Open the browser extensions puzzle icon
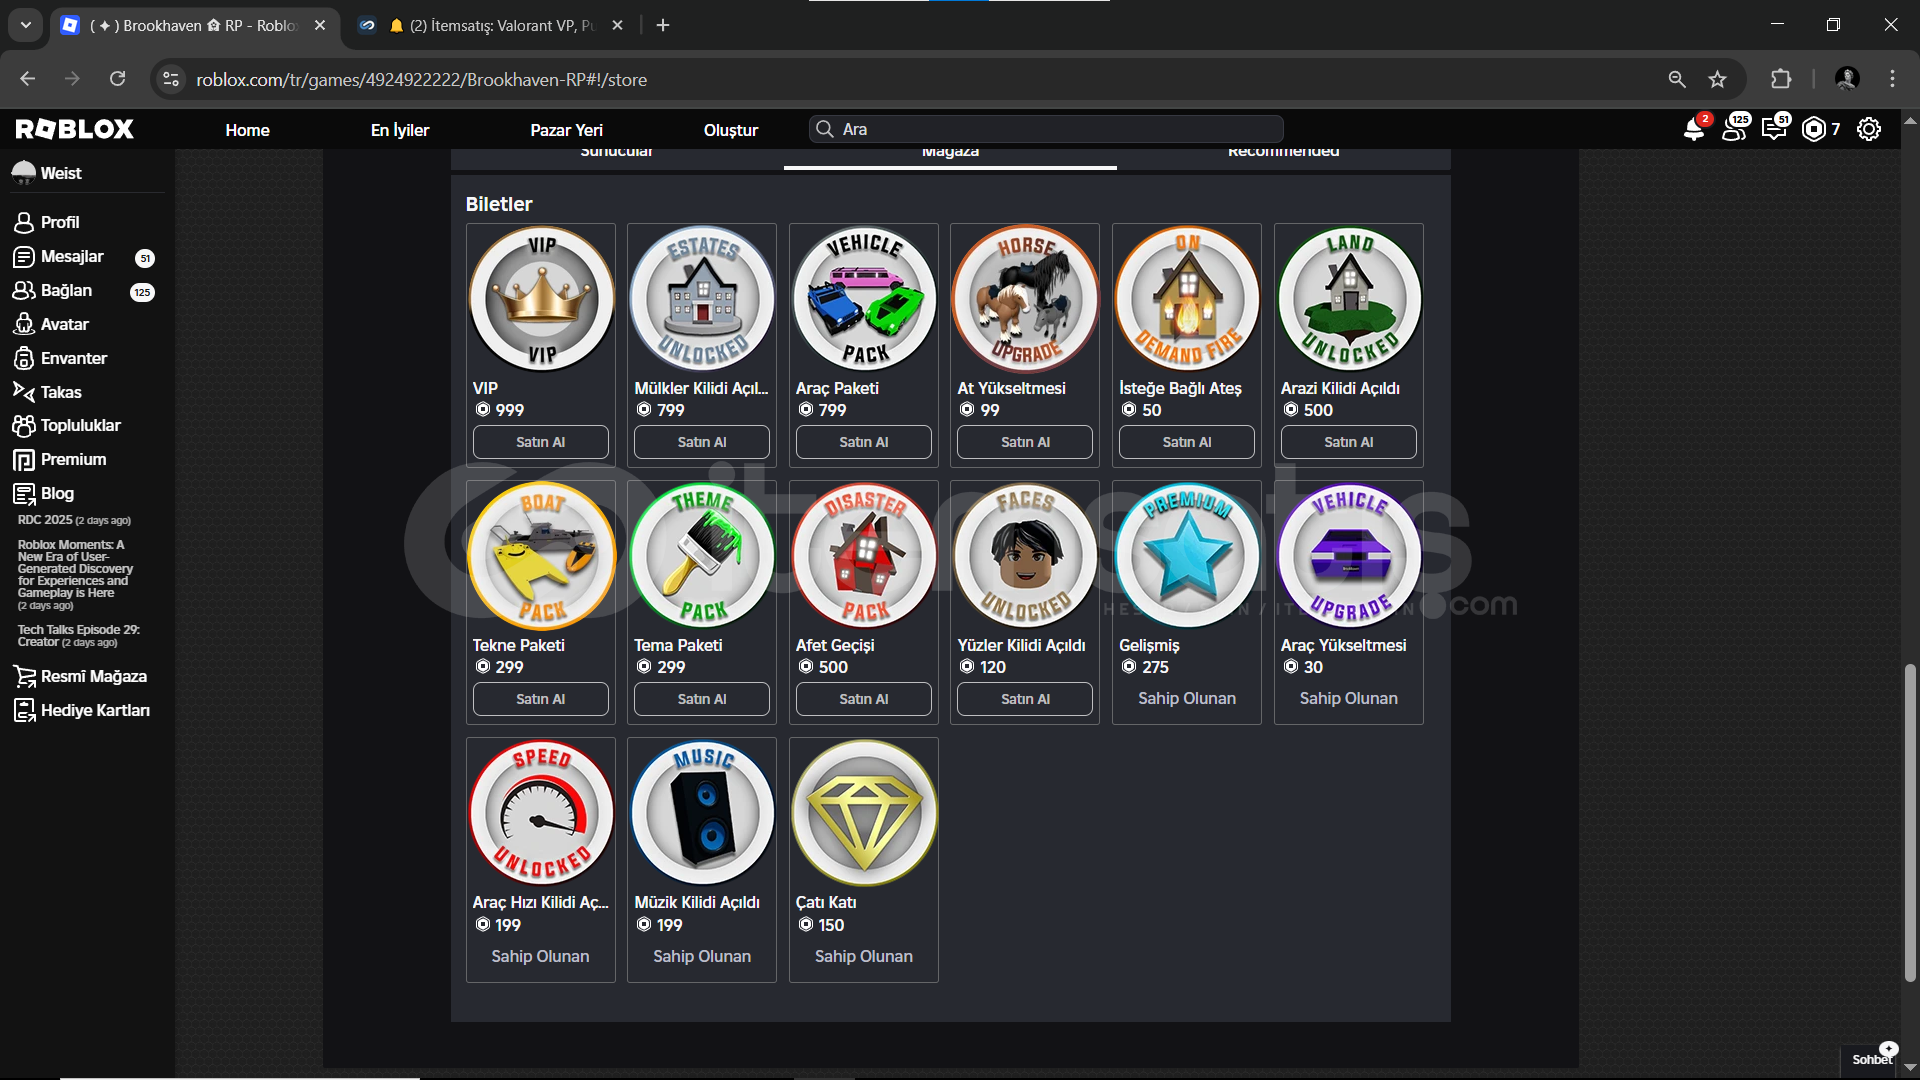Viewport: 1920px width, 1080px height. pyautogui.click(x=1781, y=79)
